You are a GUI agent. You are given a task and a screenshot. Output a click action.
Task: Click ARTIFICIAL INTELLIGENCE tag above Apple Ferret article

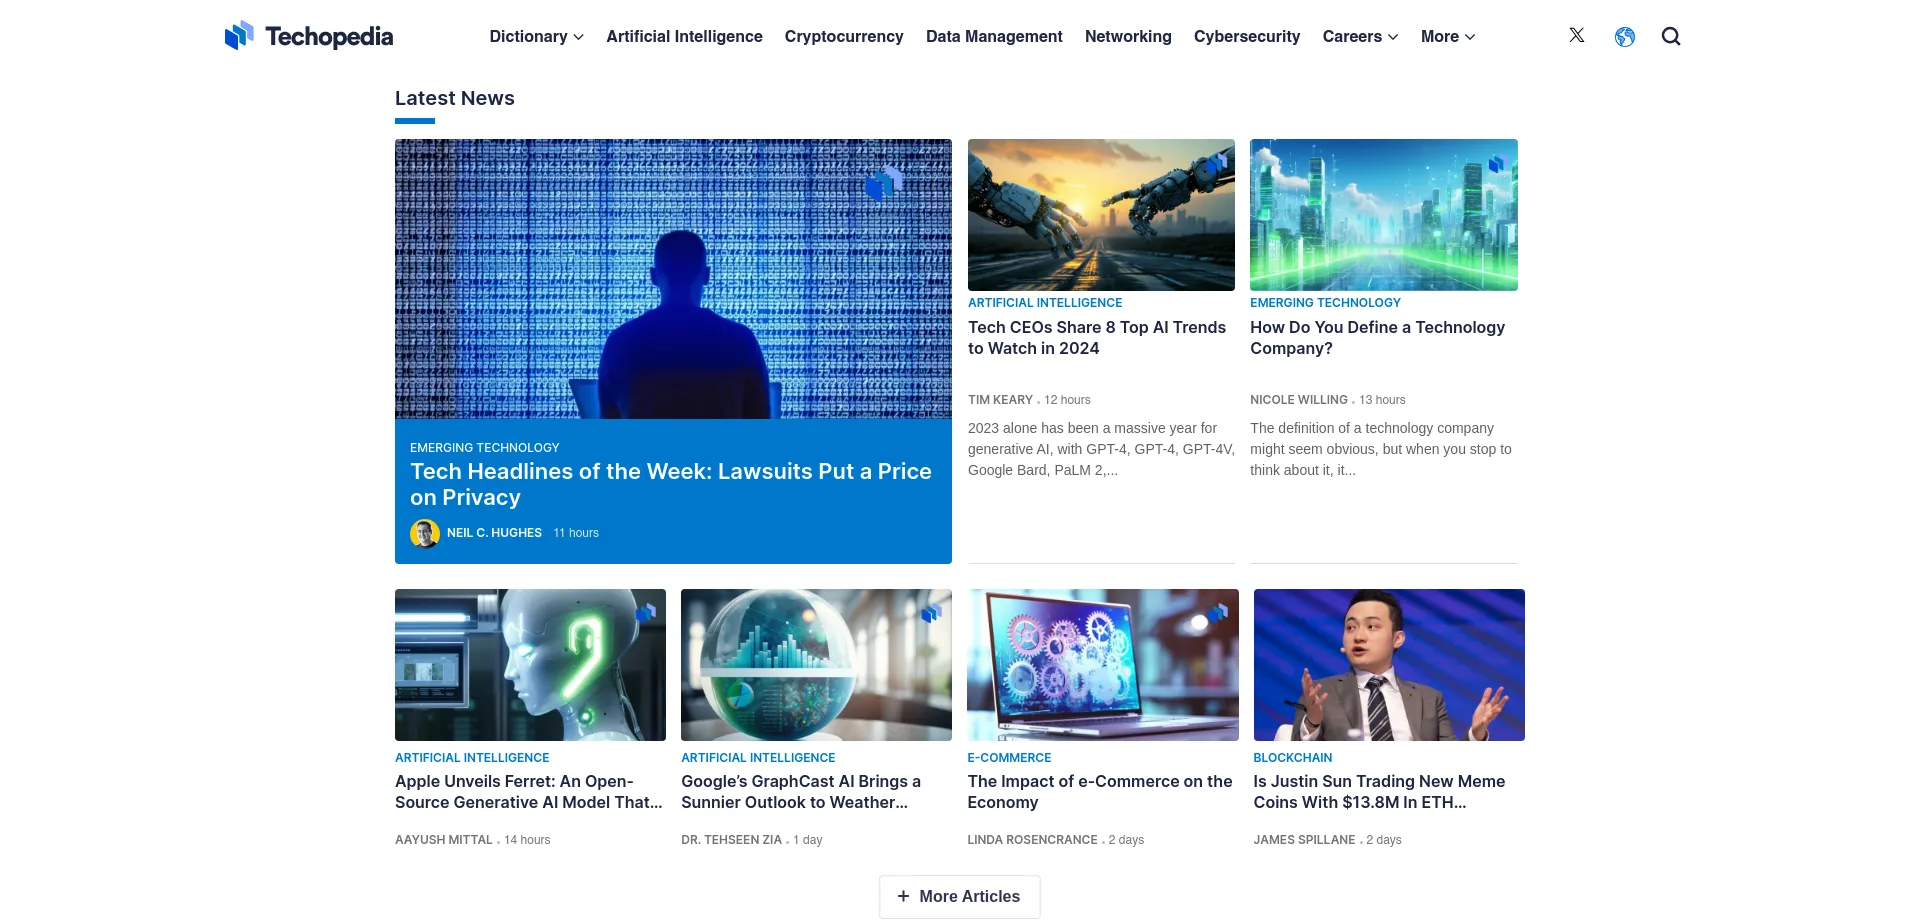pyautogui.click(x=472, y=758)
